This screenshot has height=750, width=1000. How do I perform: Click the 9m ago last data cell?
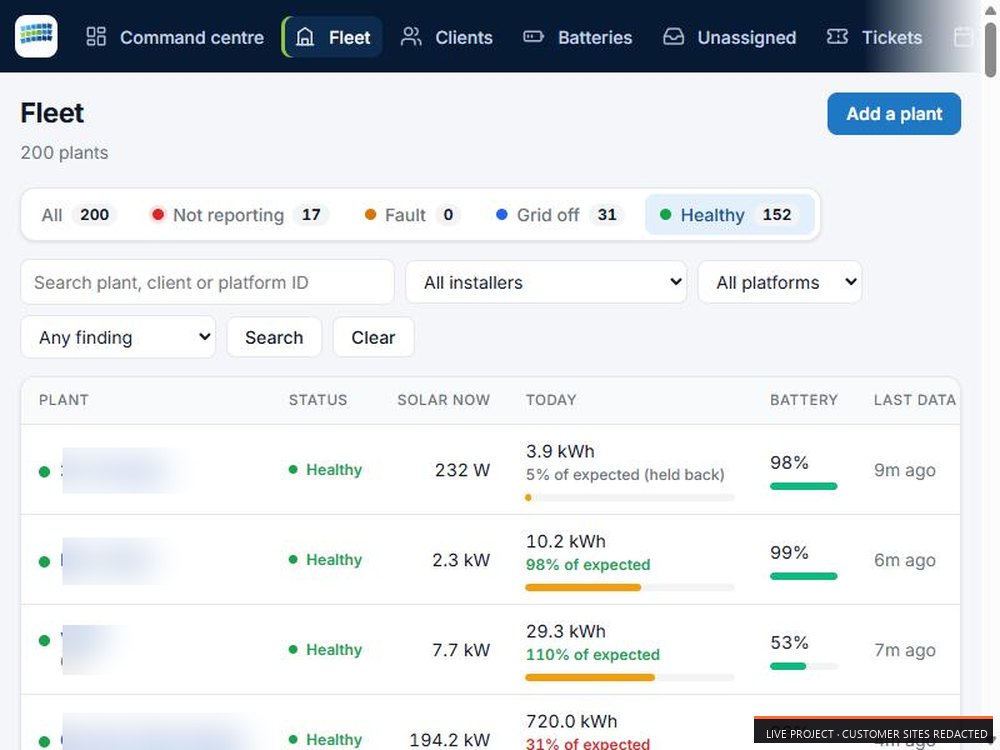(x=905, y=470)
